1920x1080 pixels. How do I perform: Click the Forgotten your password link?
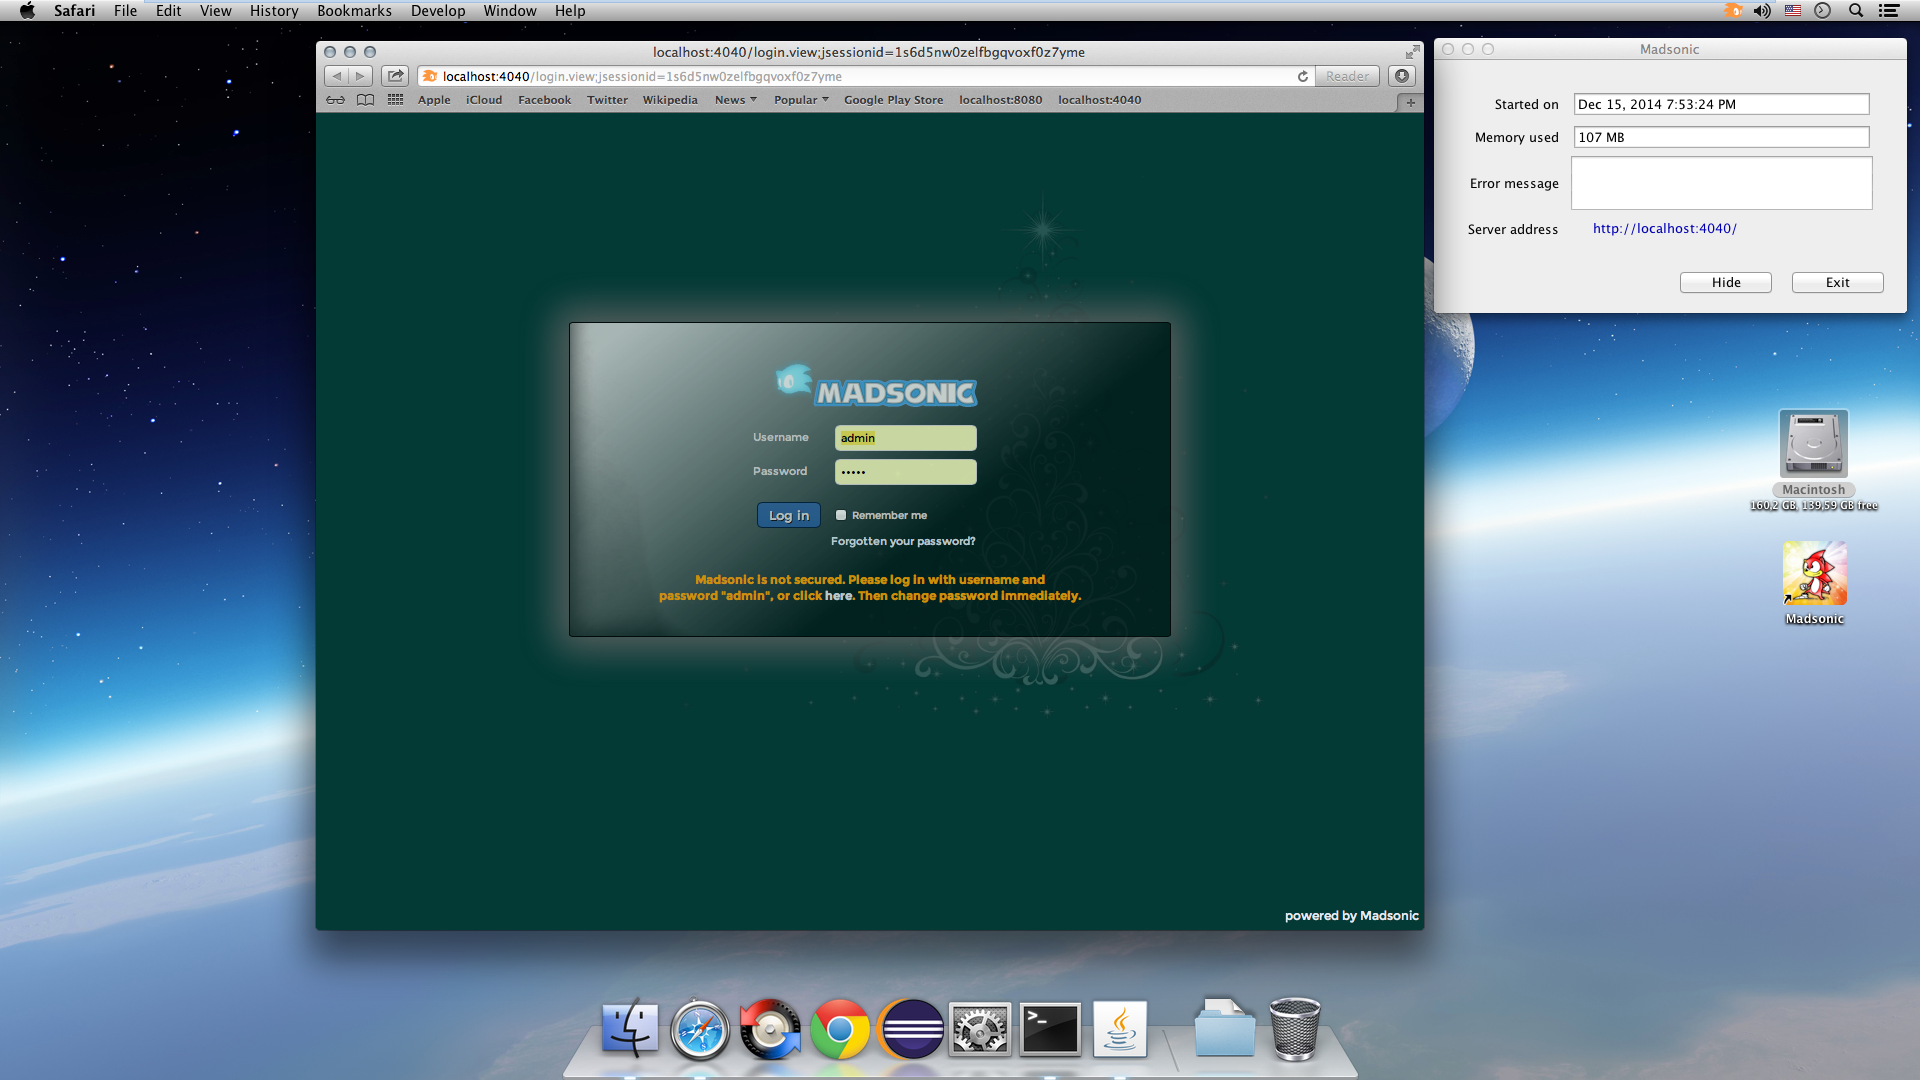coord(903,541)
